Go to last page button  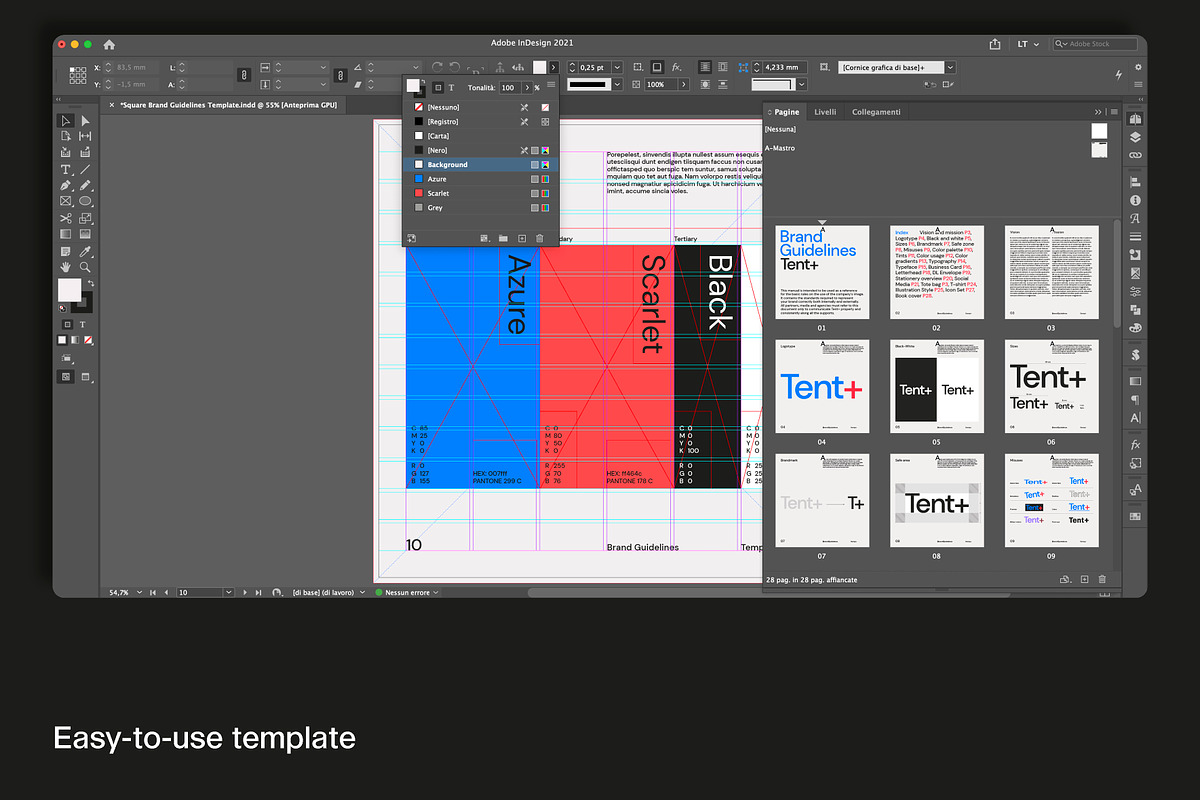tap(257, 592)
